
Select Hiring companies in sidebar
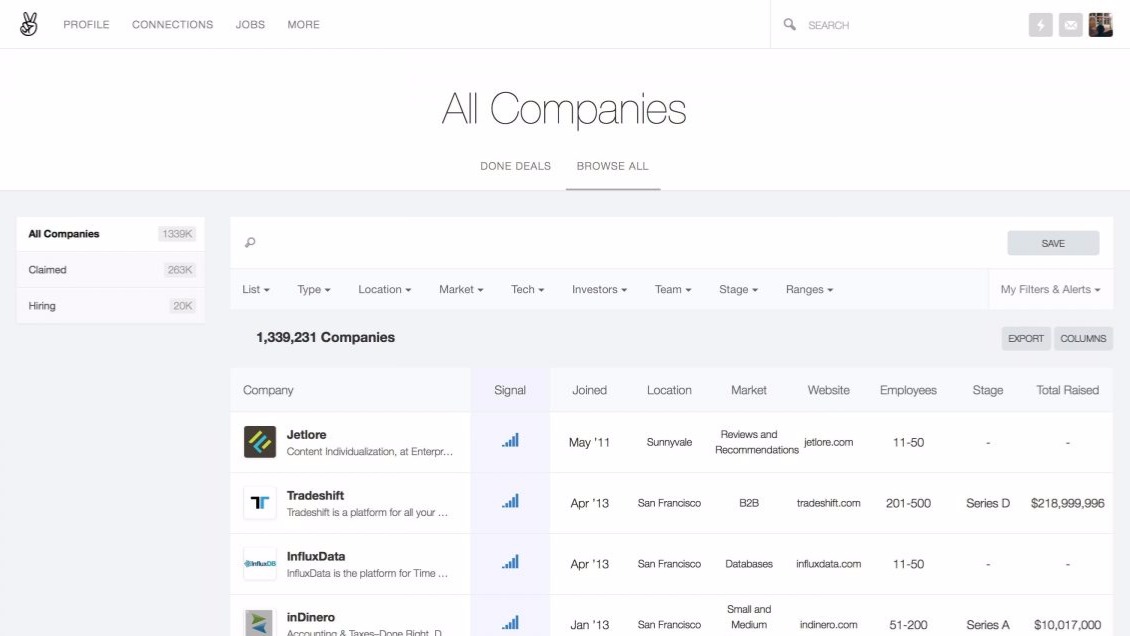pyautogui.click(x=110, y=306)
